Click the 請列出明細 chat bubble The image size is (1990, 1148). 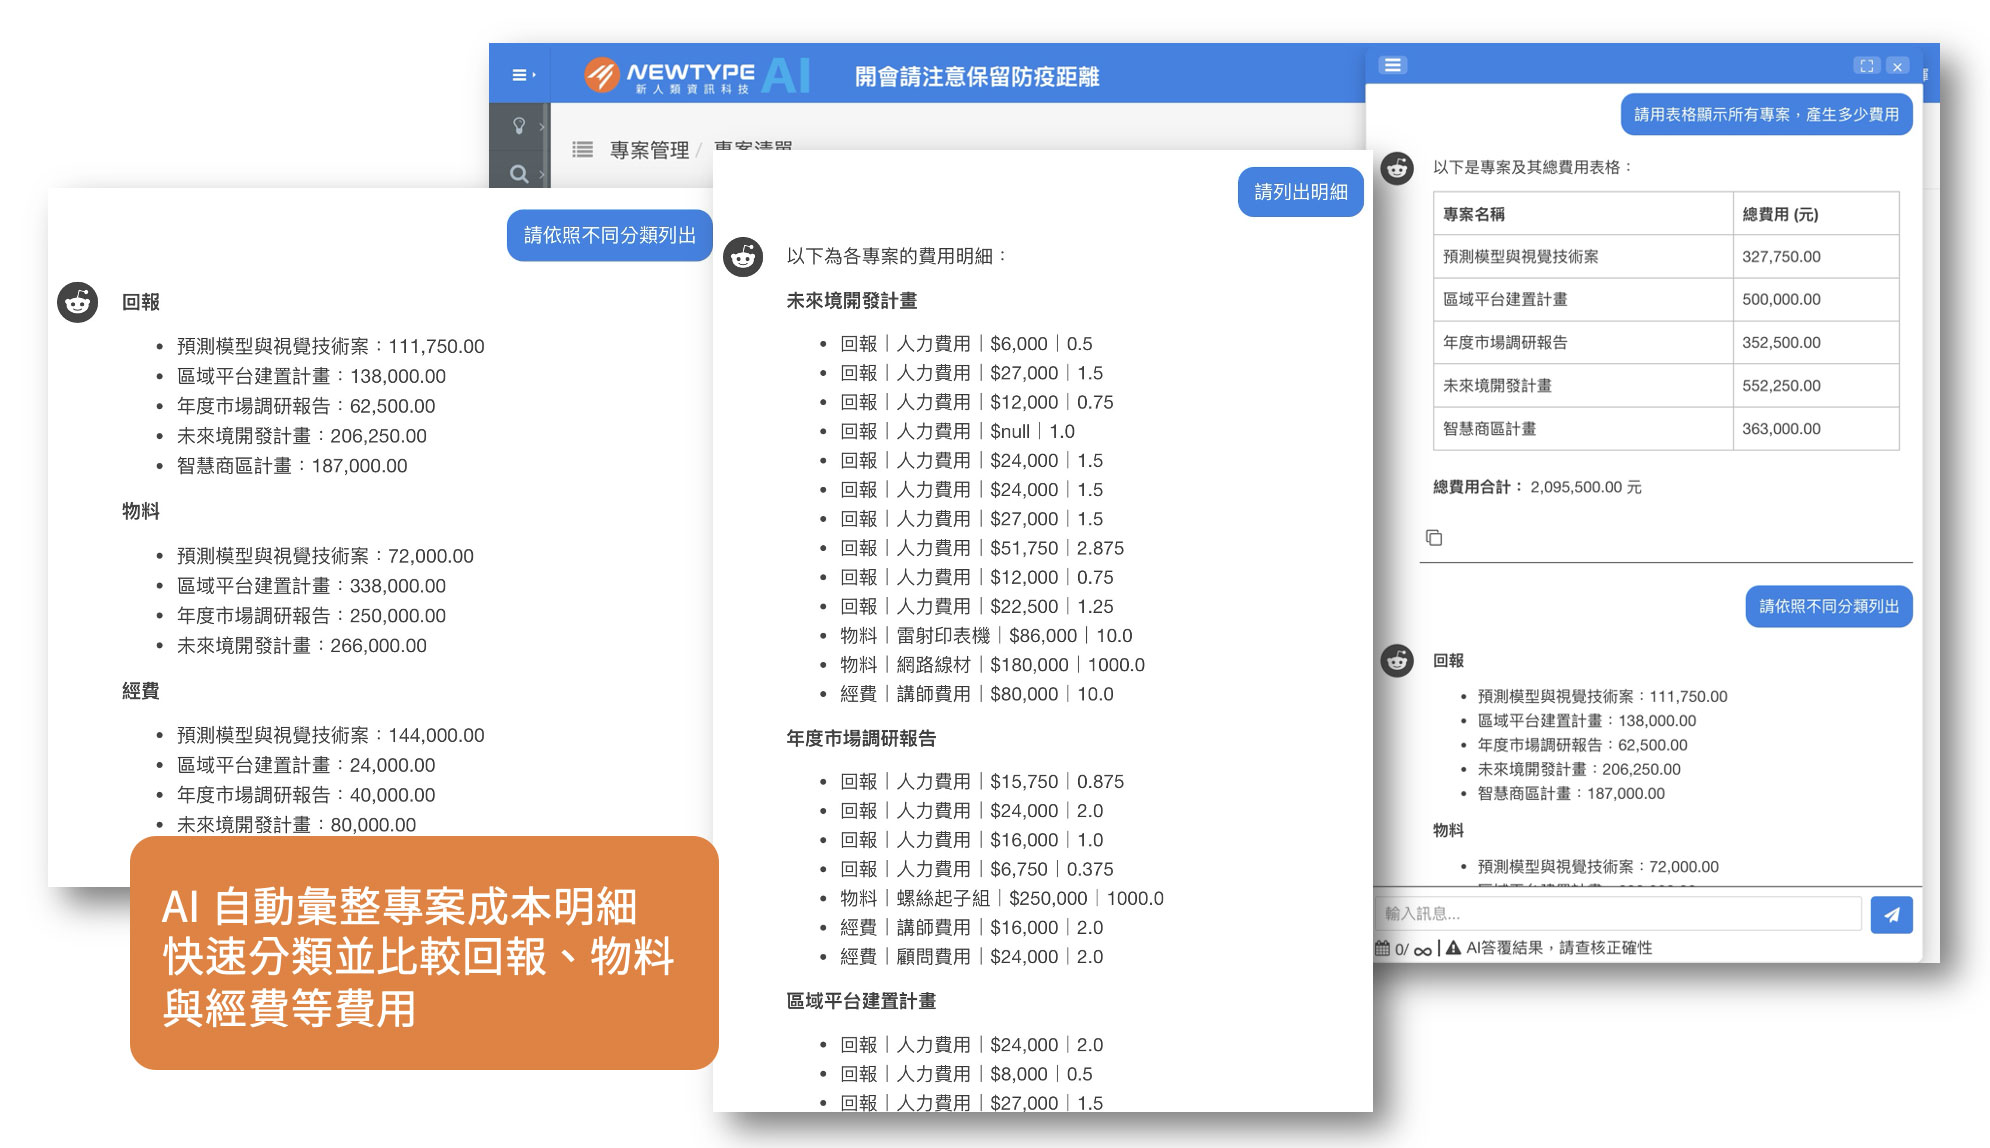pos(1300,192)
